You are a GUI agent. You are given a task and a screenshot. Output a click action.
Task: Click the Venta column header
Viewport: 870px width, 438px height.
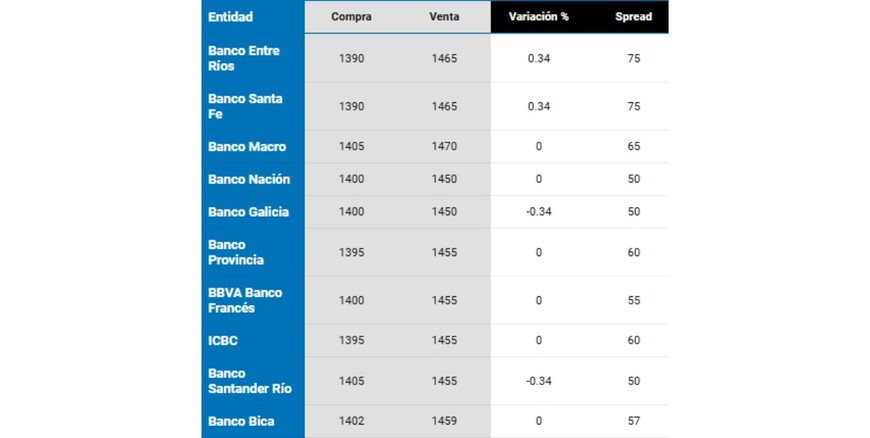[x=444, y=17]
